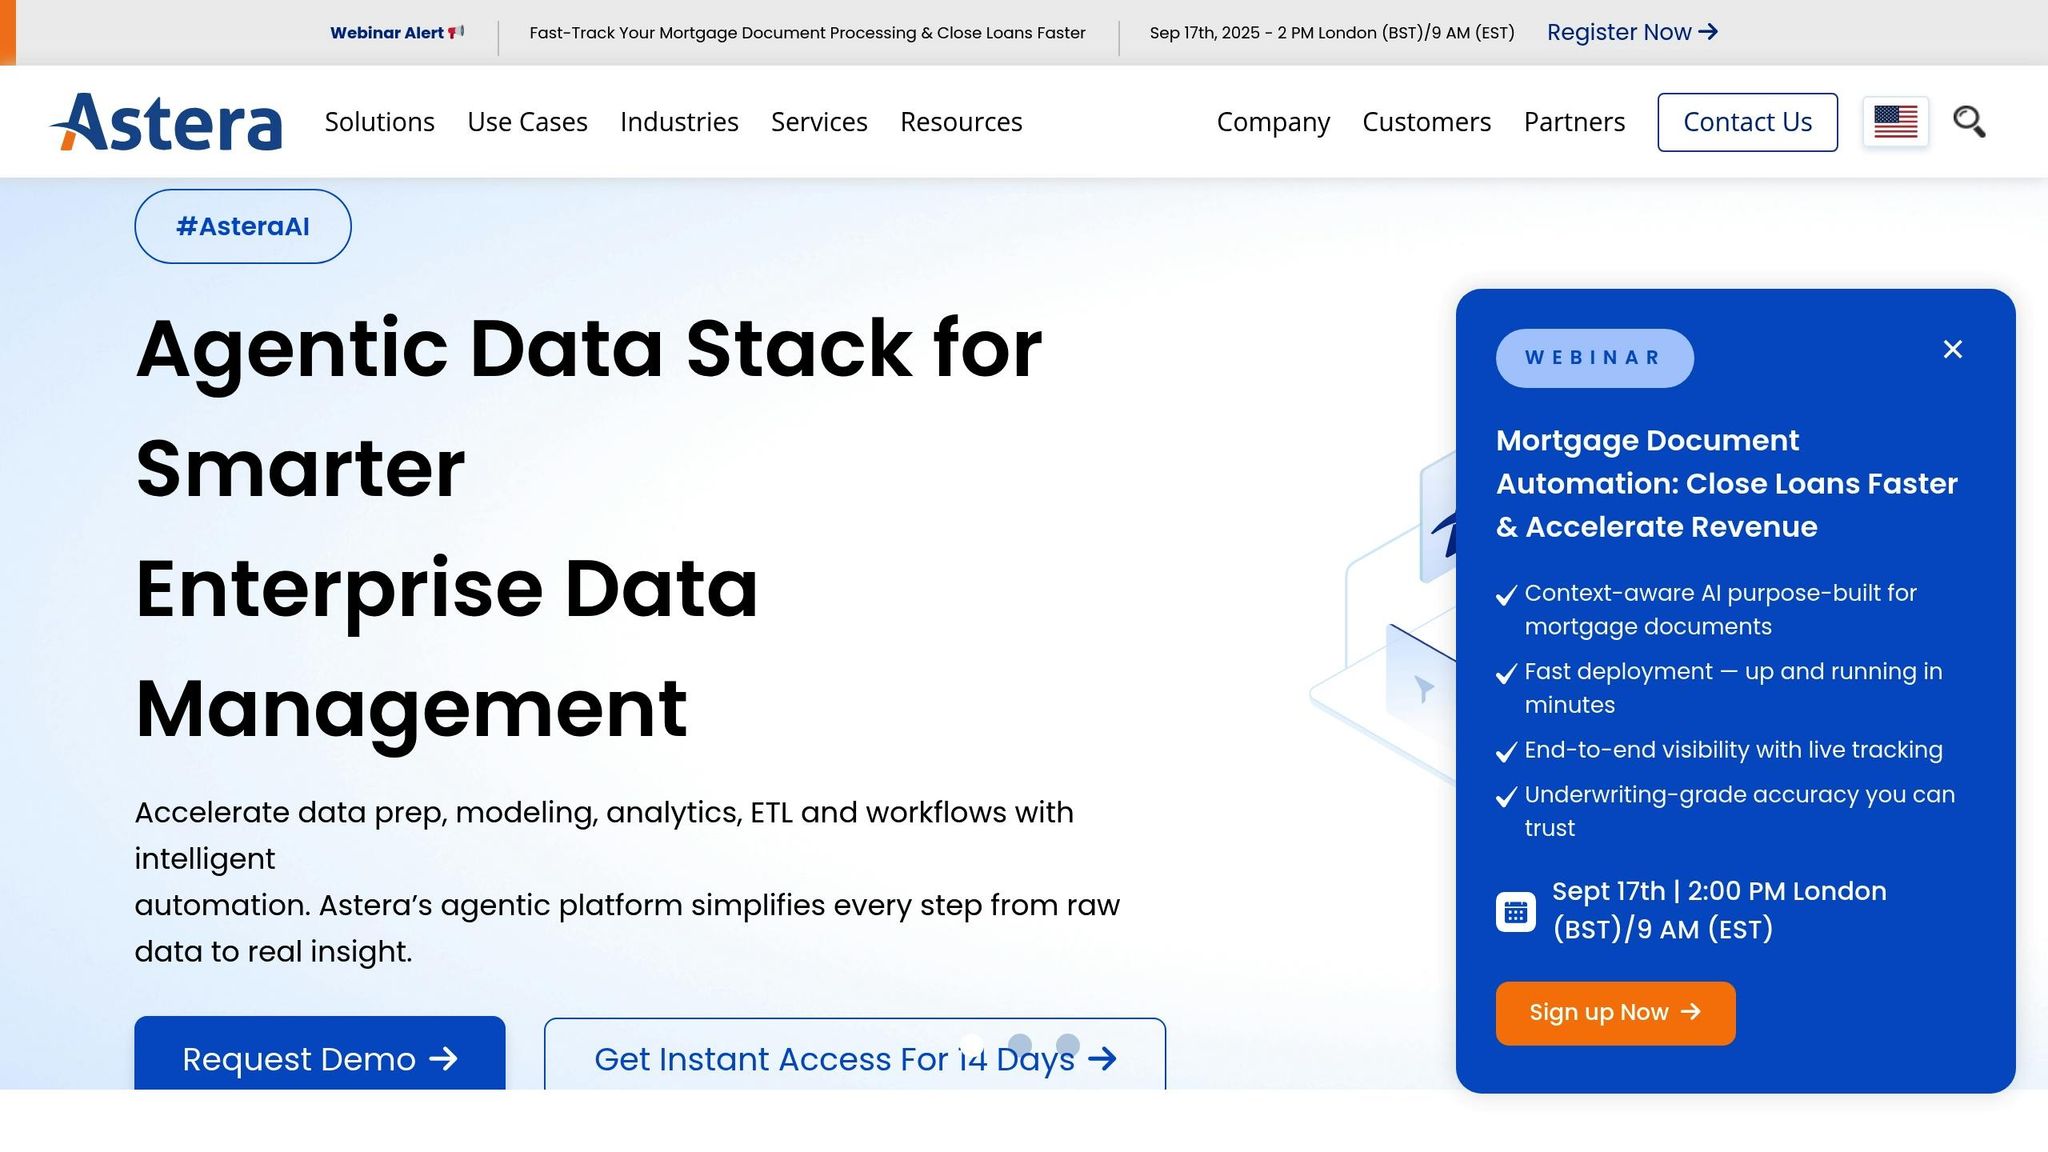Go to the Customers page
This screenshot has height=1152, width=2048.
tap(1426, 122)
